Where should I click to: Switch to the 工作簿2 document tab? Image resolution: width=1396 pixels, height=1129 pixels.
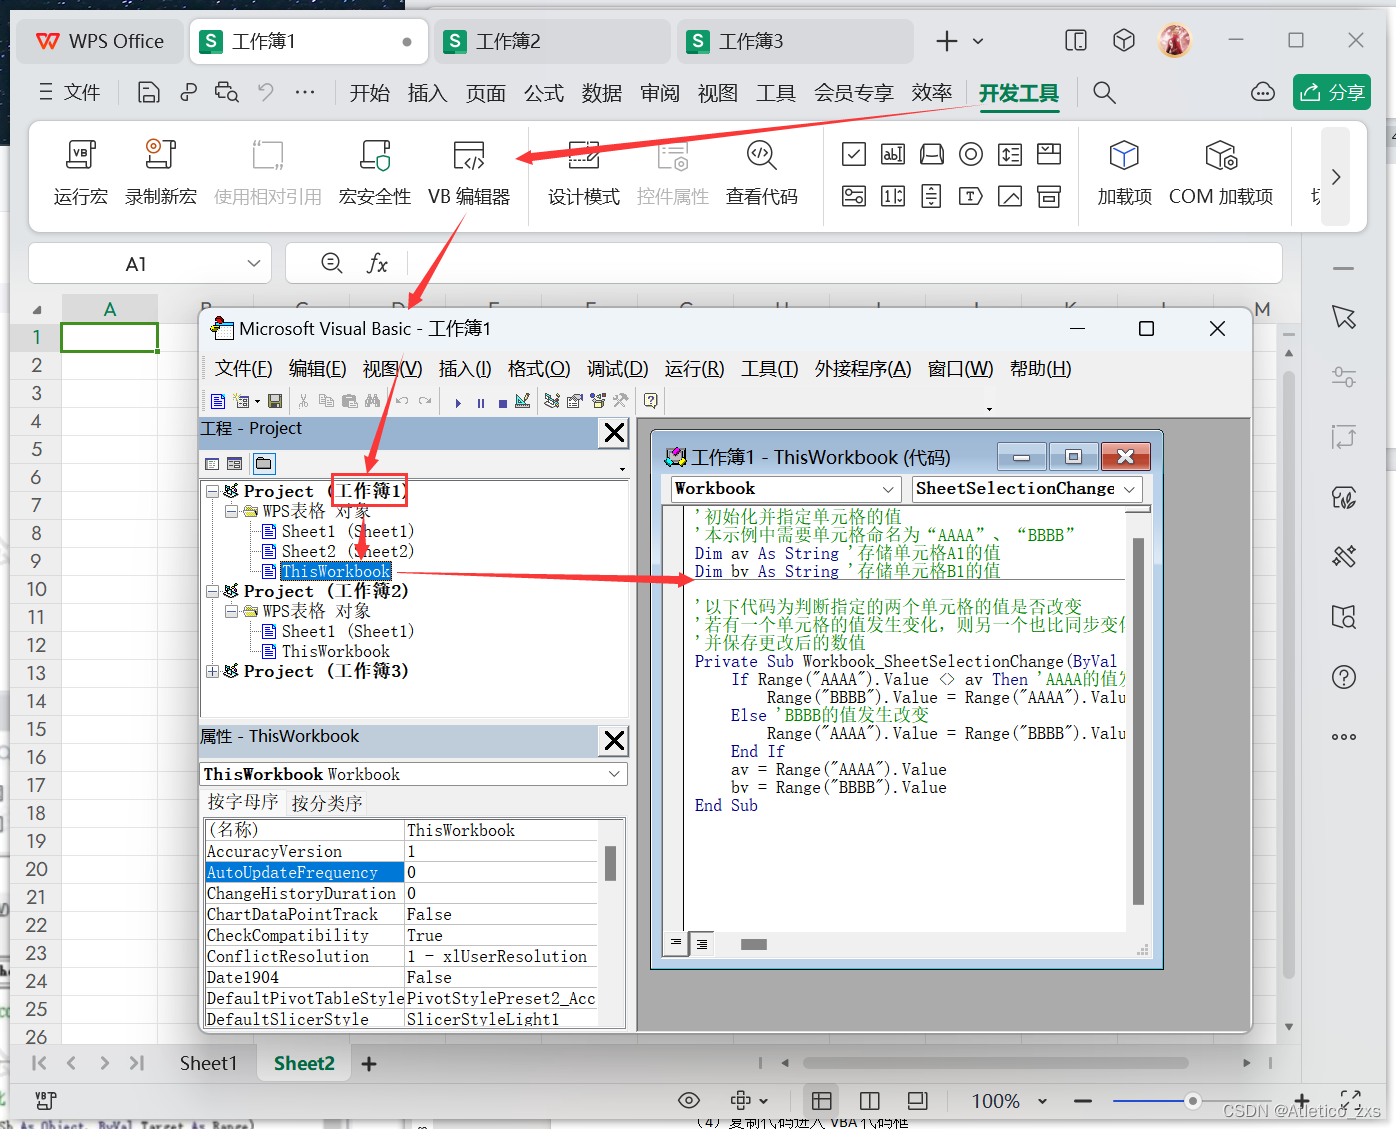pyautogui.click(x=552, y=41)
